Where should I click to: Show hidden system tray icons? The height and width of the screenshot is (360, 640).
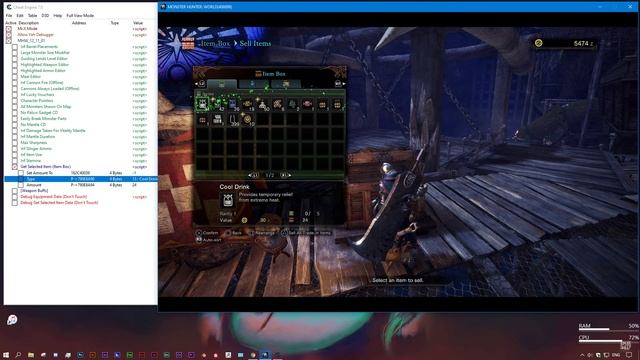(582, 355)
